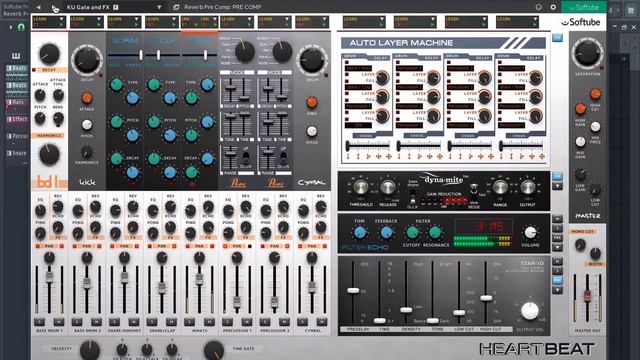Click the Saturation knob in Master section
640x360 pixels.
point(587,53)
